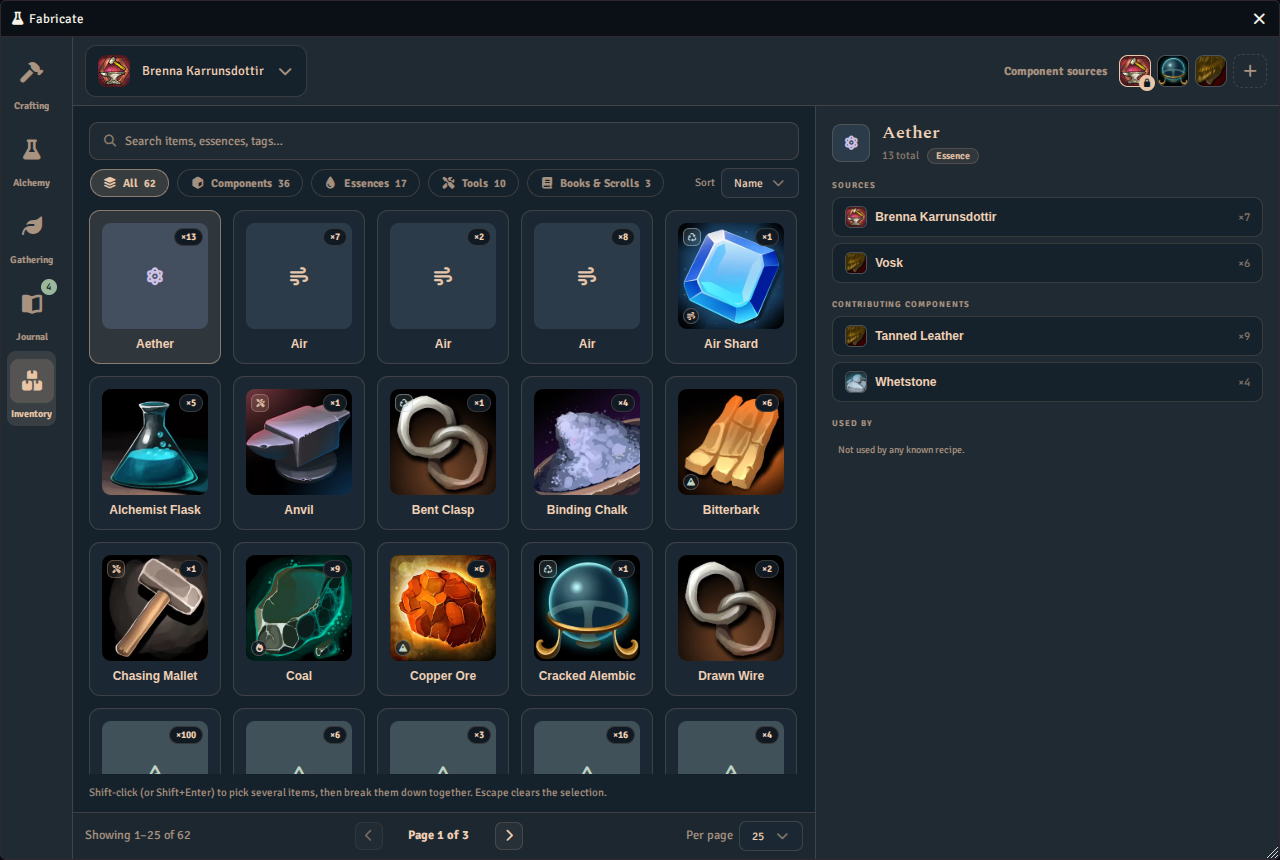Screen dimensions: 1280x860
Task: Select the Inventory sidebar section
Action: [31, 389]
